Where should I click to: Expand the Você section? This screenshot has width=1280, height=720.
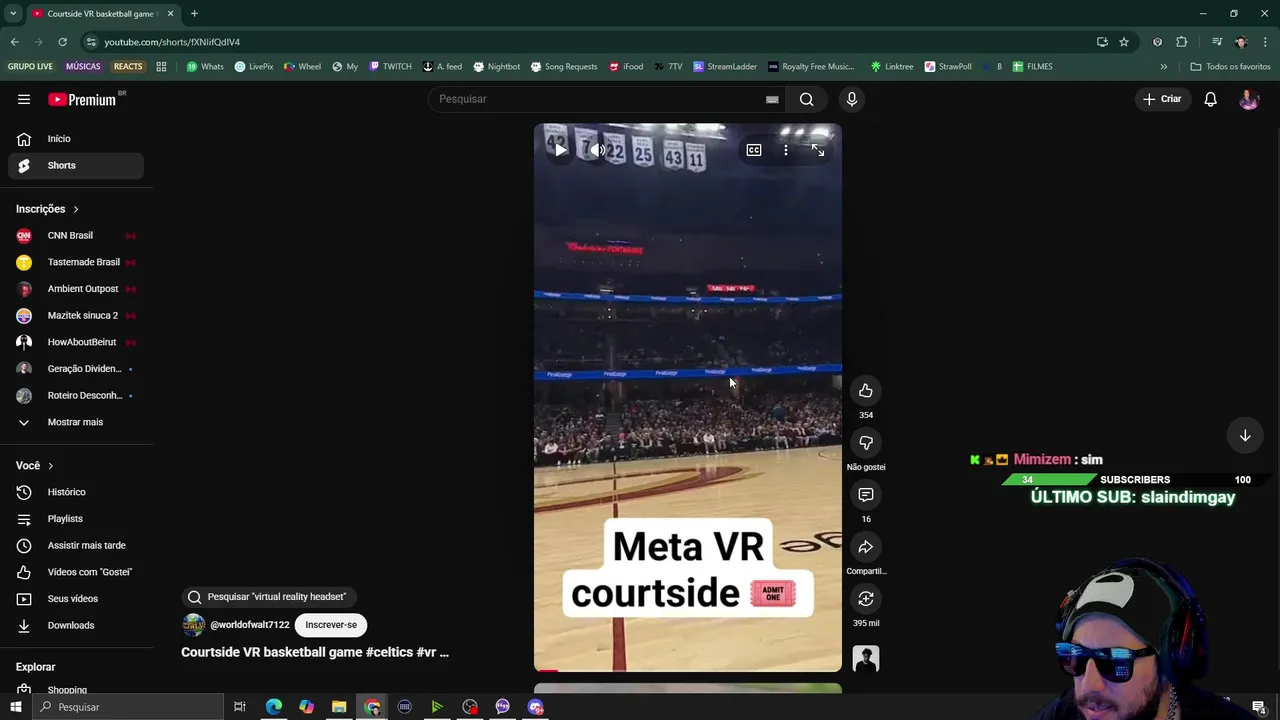click(35, 466)
